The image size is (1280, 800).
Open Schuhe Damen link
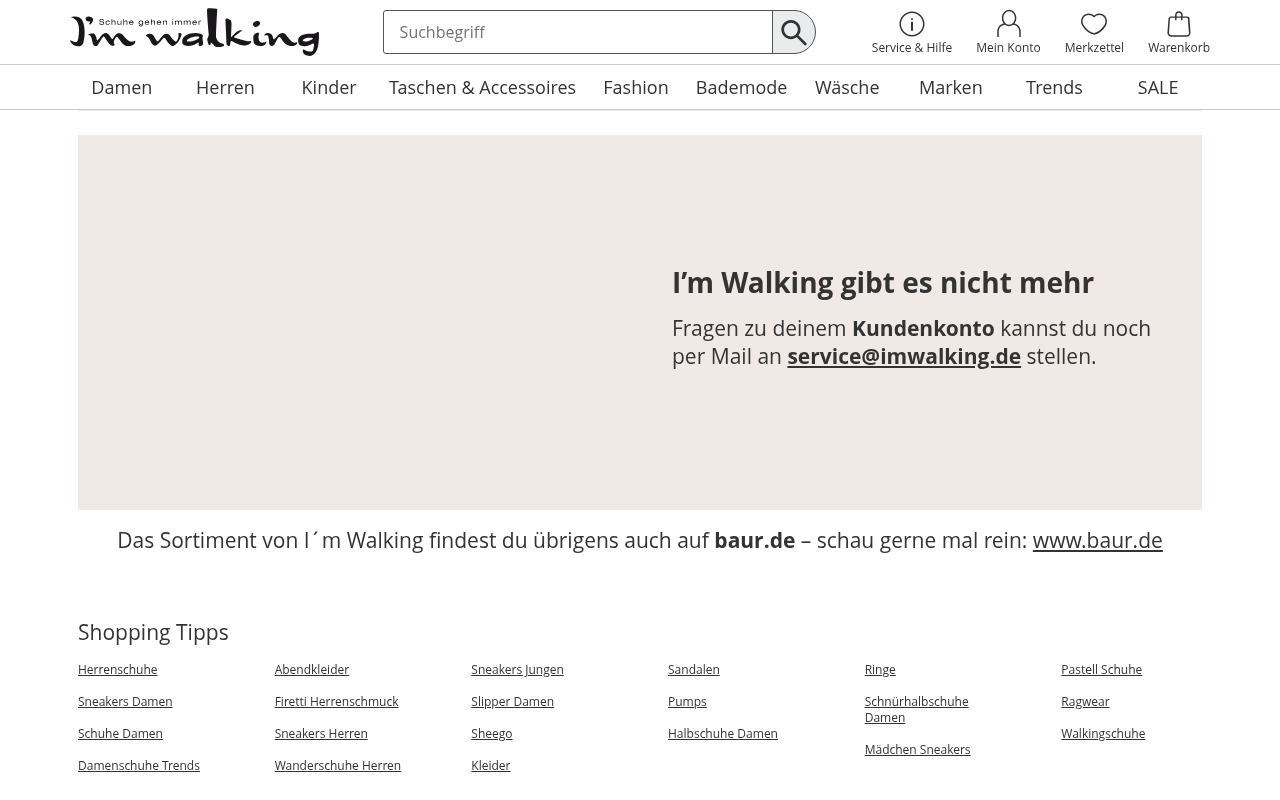tap(120, 734)
